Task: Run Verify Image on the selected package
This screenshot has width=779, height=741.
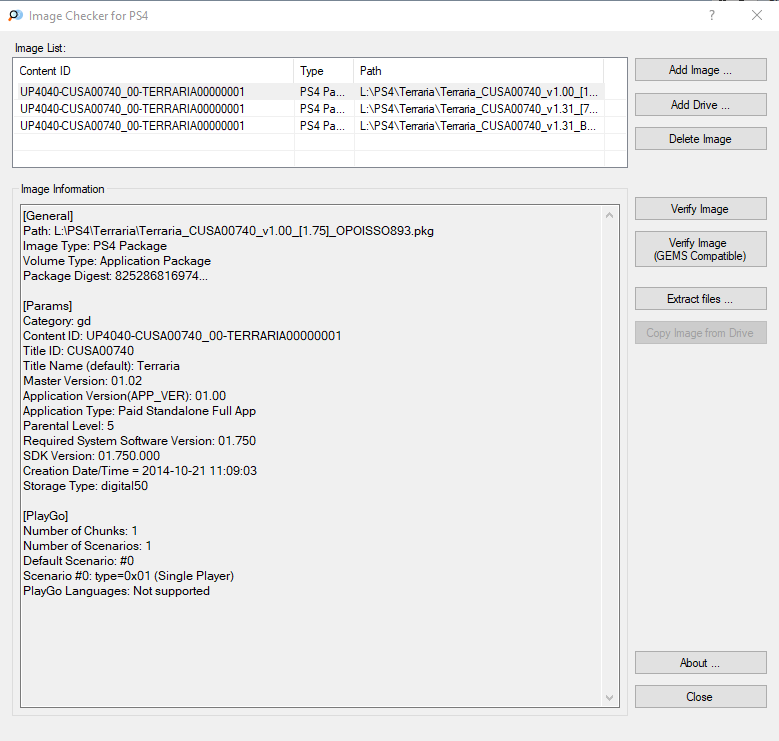Action: (700, 209)
